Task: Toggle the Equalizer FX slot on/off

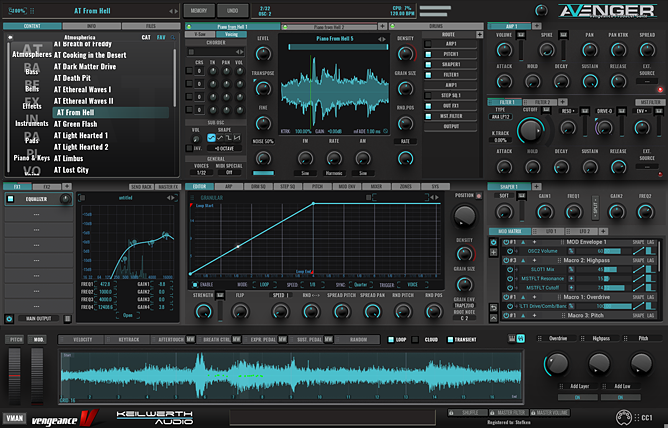Action: [11, 199]
